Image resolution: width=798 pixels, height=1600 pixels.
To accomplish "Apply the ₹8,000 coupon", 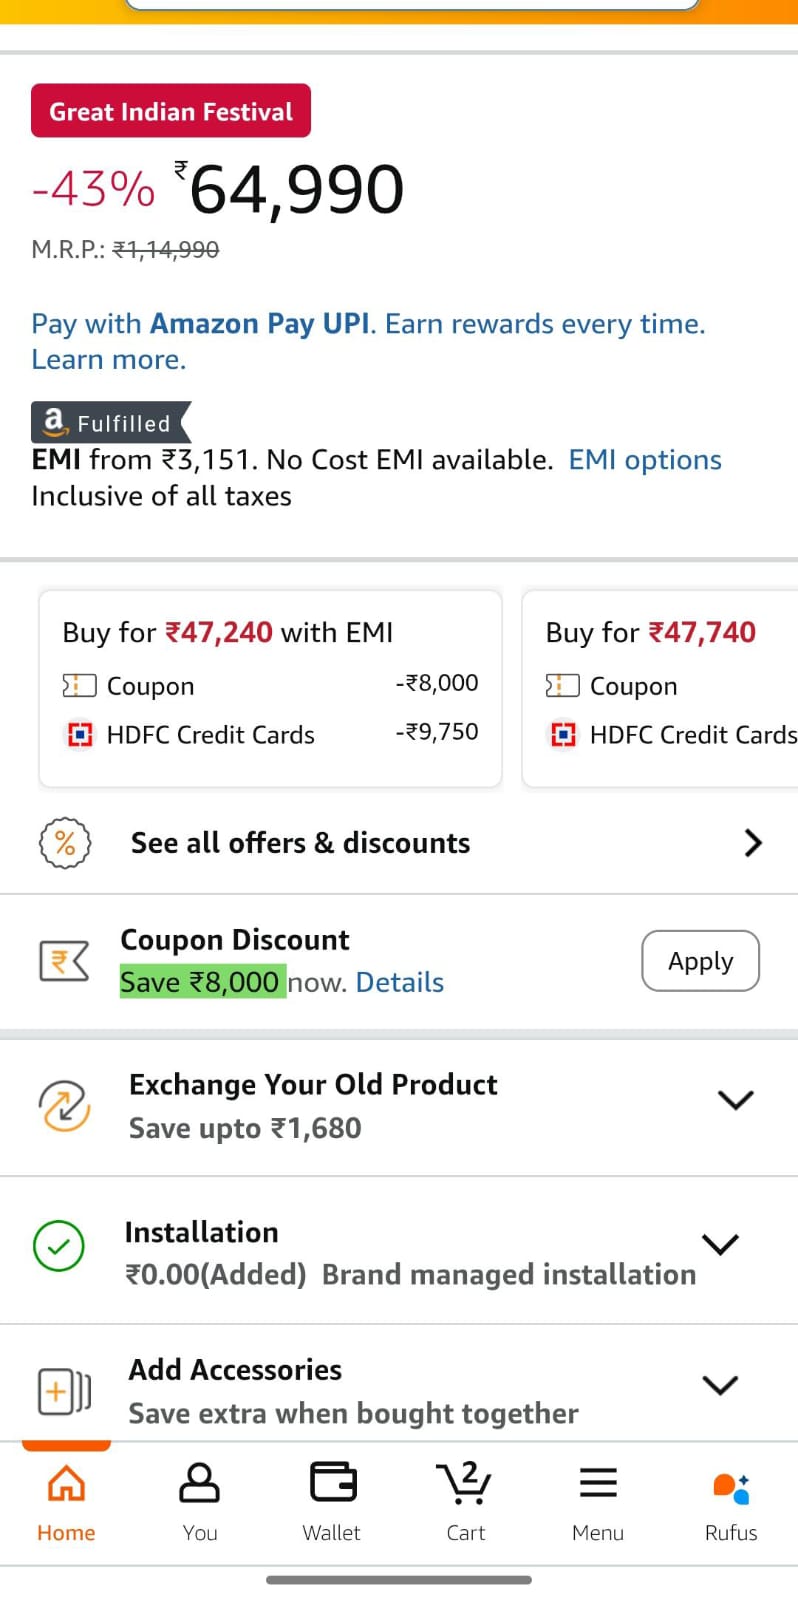I will pyautogui.click(x=700, y=961).
